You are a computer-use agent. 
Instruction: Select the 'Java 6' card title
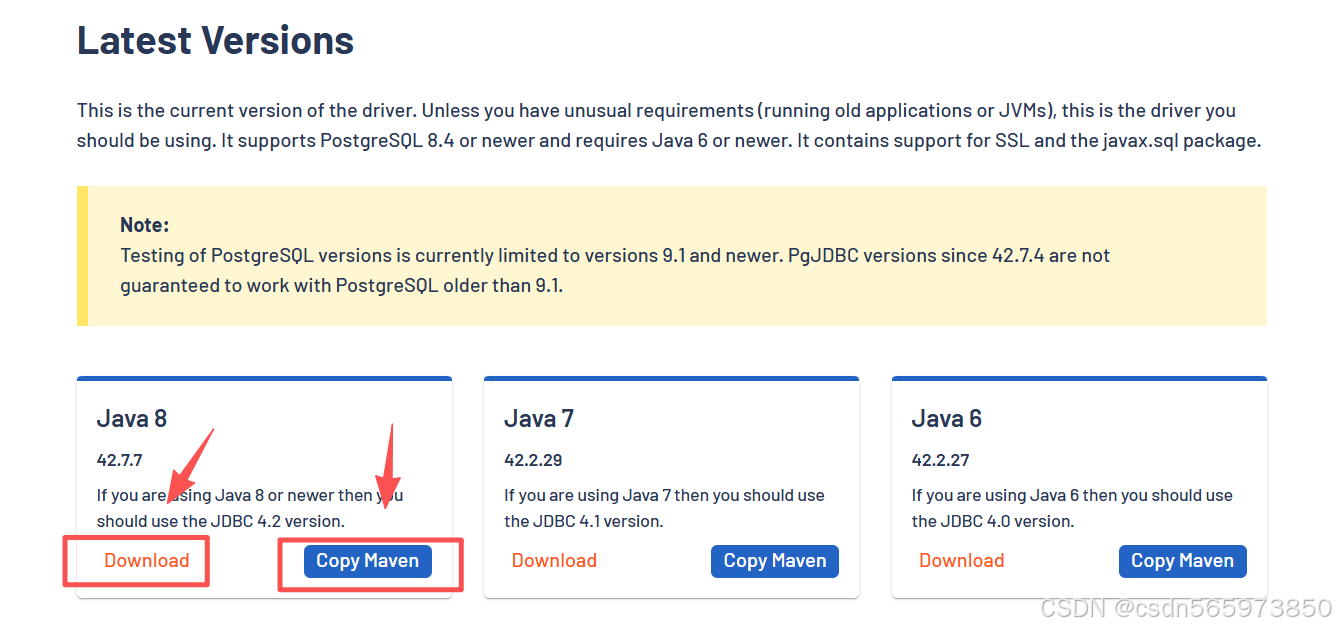947,418
